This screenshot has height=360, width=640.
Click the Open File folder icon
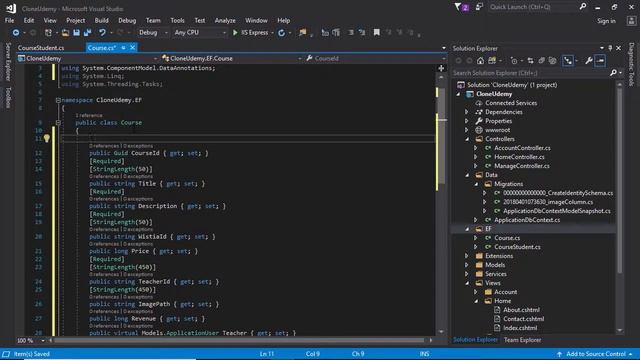65,33
